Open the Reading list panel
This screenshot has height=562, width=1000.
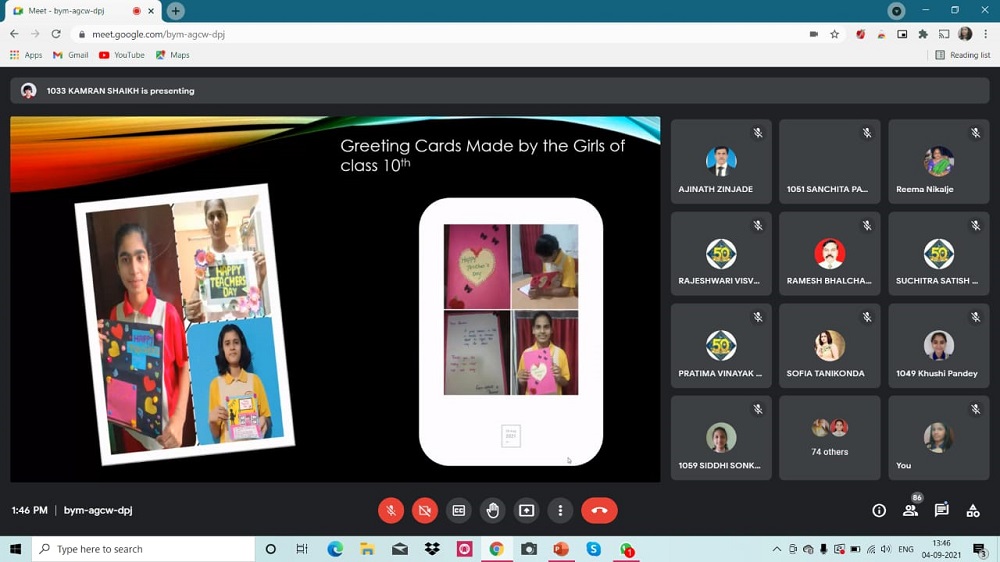pos(962,55)
